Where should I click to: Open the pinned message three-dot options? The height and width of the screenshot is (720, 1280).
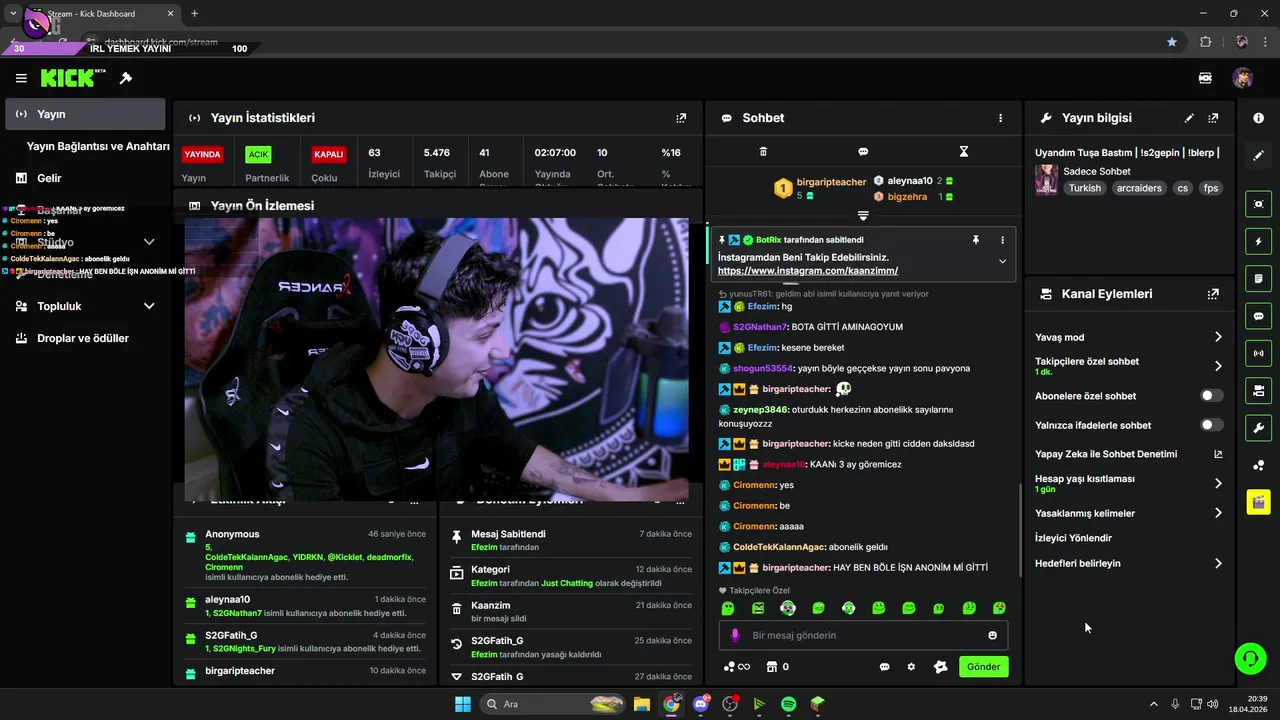tap(1002, 240)
